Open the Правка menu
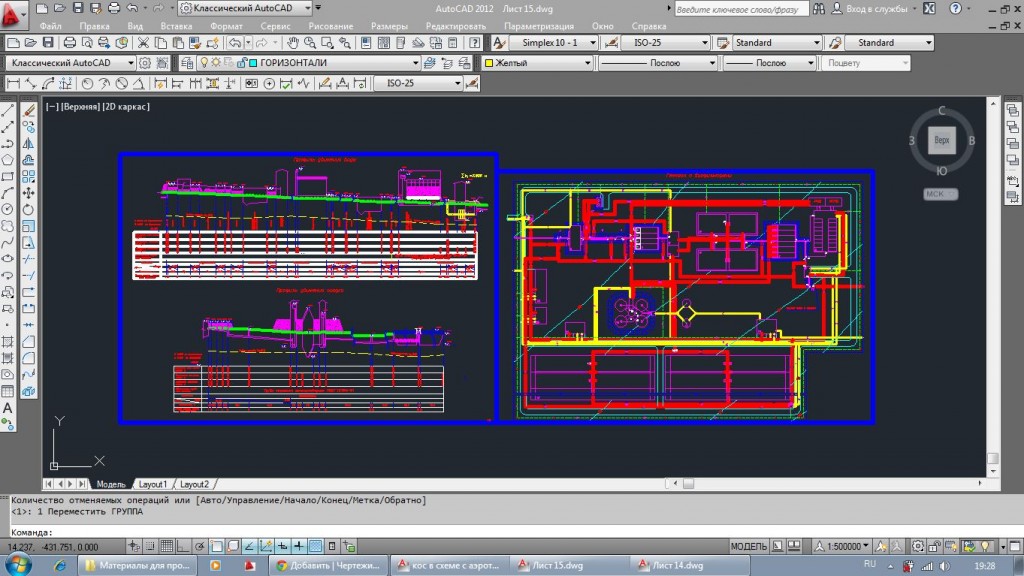1024x576 pixels. pos(94,26)
